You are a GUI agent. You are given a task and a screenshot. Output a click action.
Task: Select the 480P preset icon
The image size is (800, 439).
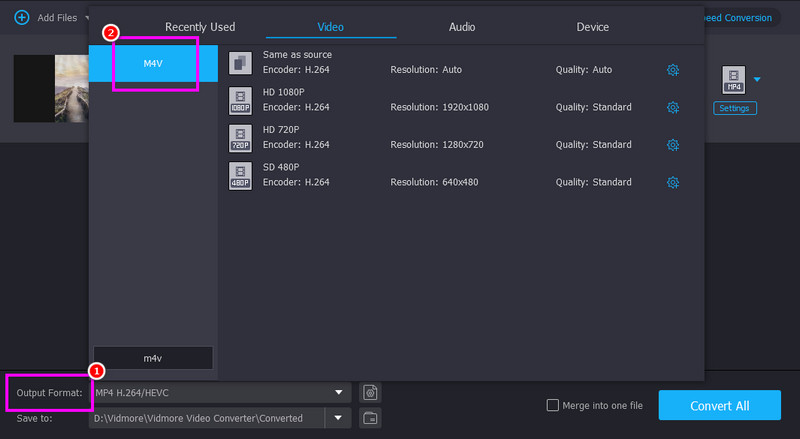point(240,176)
